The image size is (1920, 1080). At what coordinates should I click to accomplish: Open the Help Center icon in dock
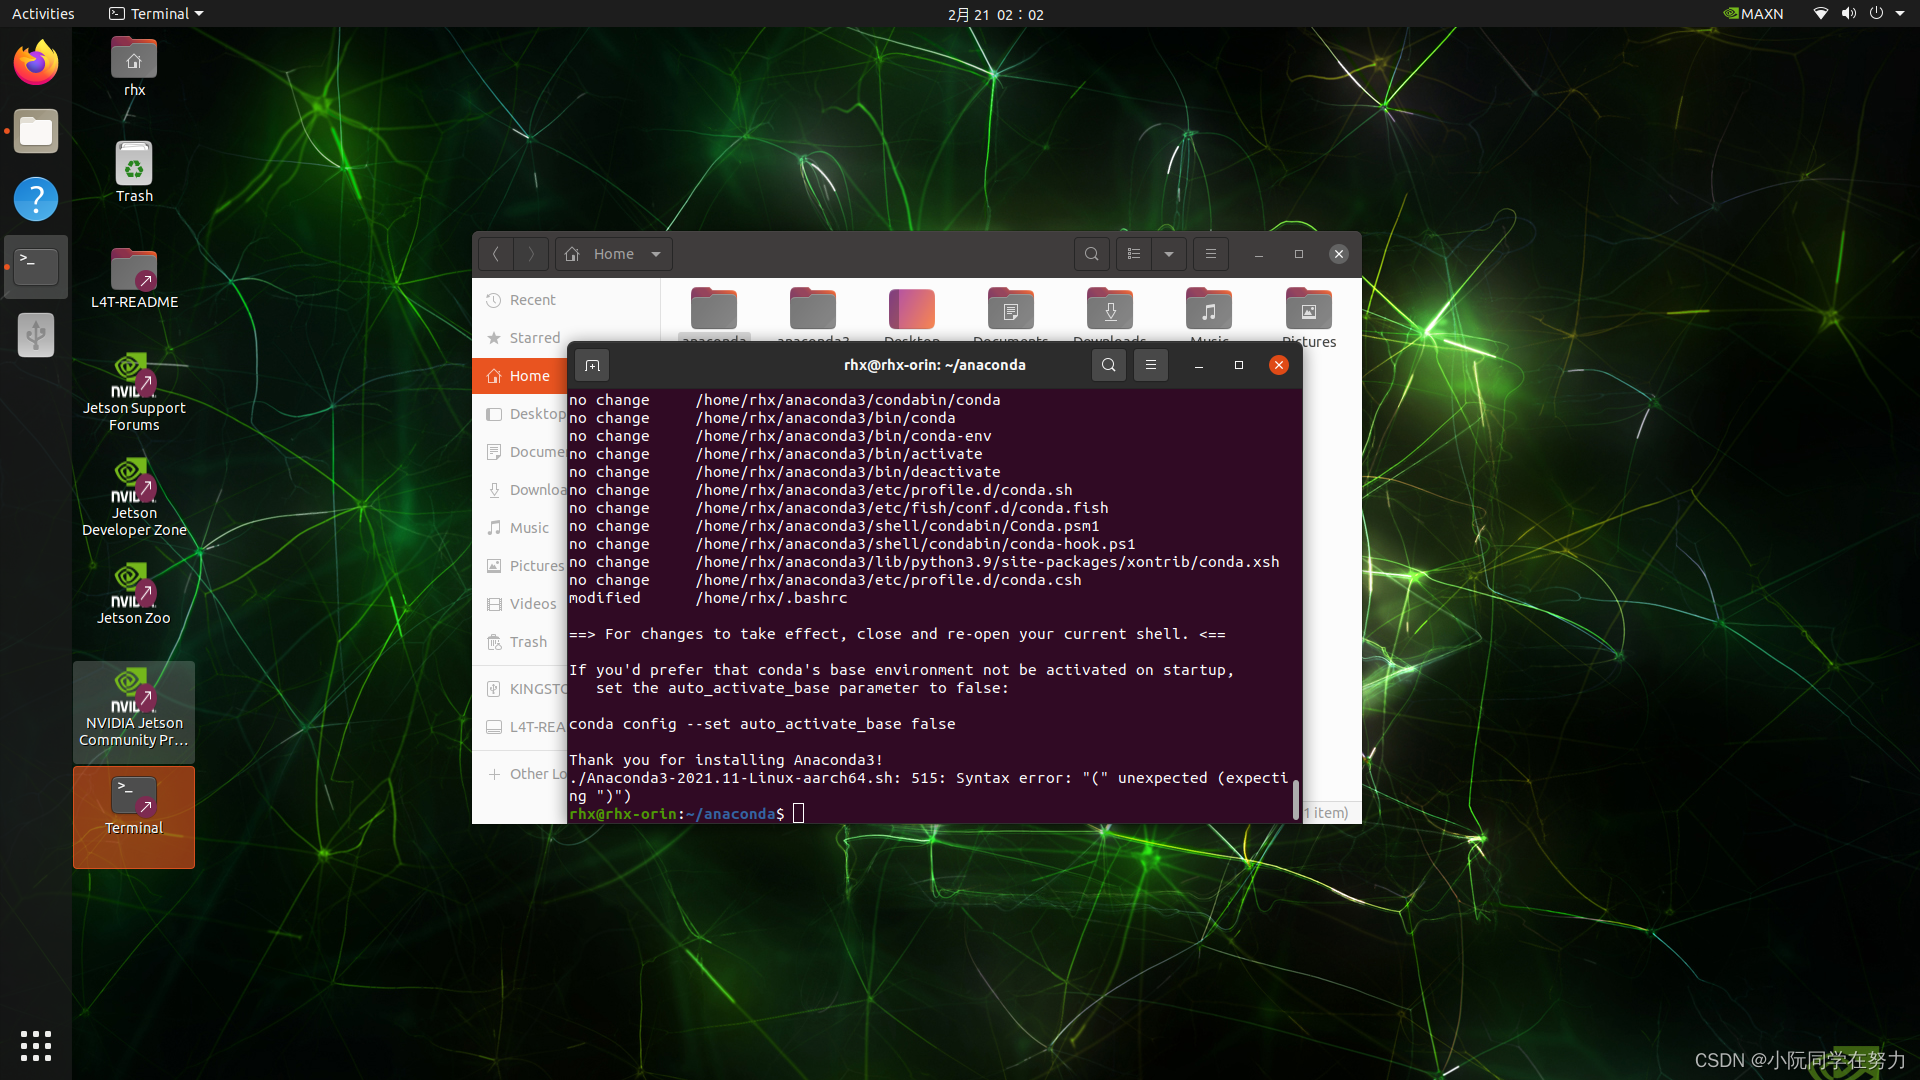point(36,199)
